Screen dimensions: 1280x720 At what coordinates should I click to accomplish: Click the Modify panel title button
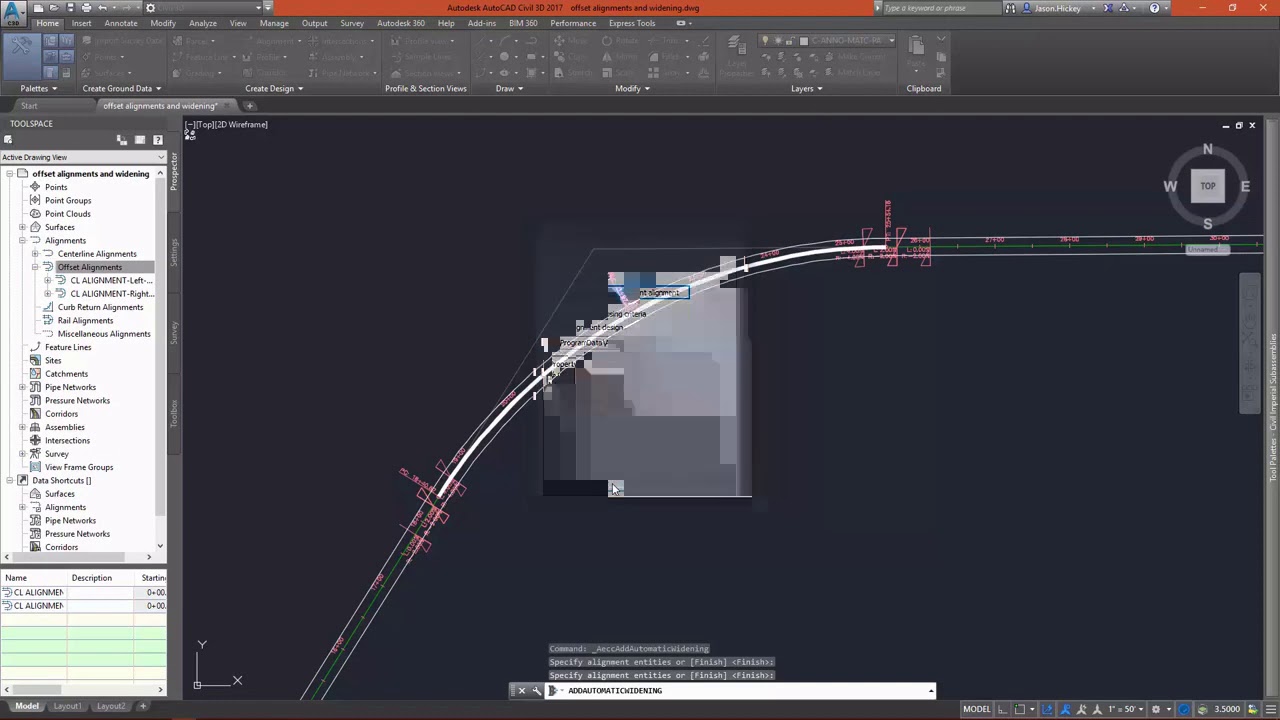[x=632, y=88]
